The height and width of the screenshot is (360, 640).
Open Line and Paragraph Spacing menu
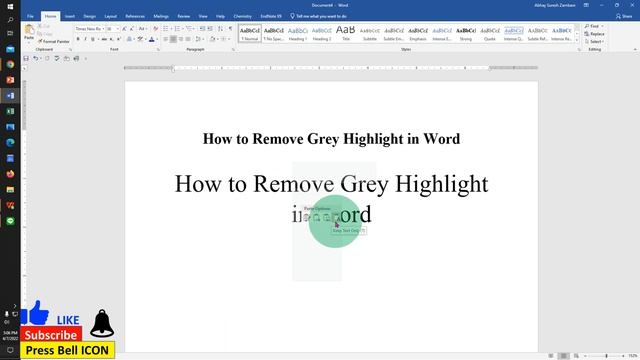(x=199, y=39)
